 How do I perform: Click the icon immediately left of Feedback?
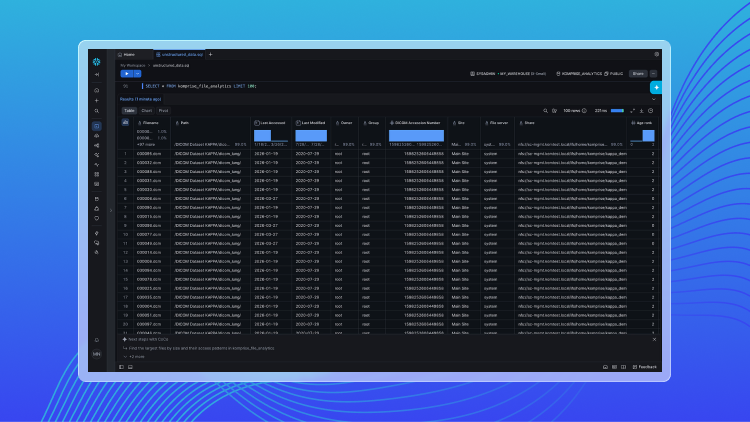coord(623,367)
